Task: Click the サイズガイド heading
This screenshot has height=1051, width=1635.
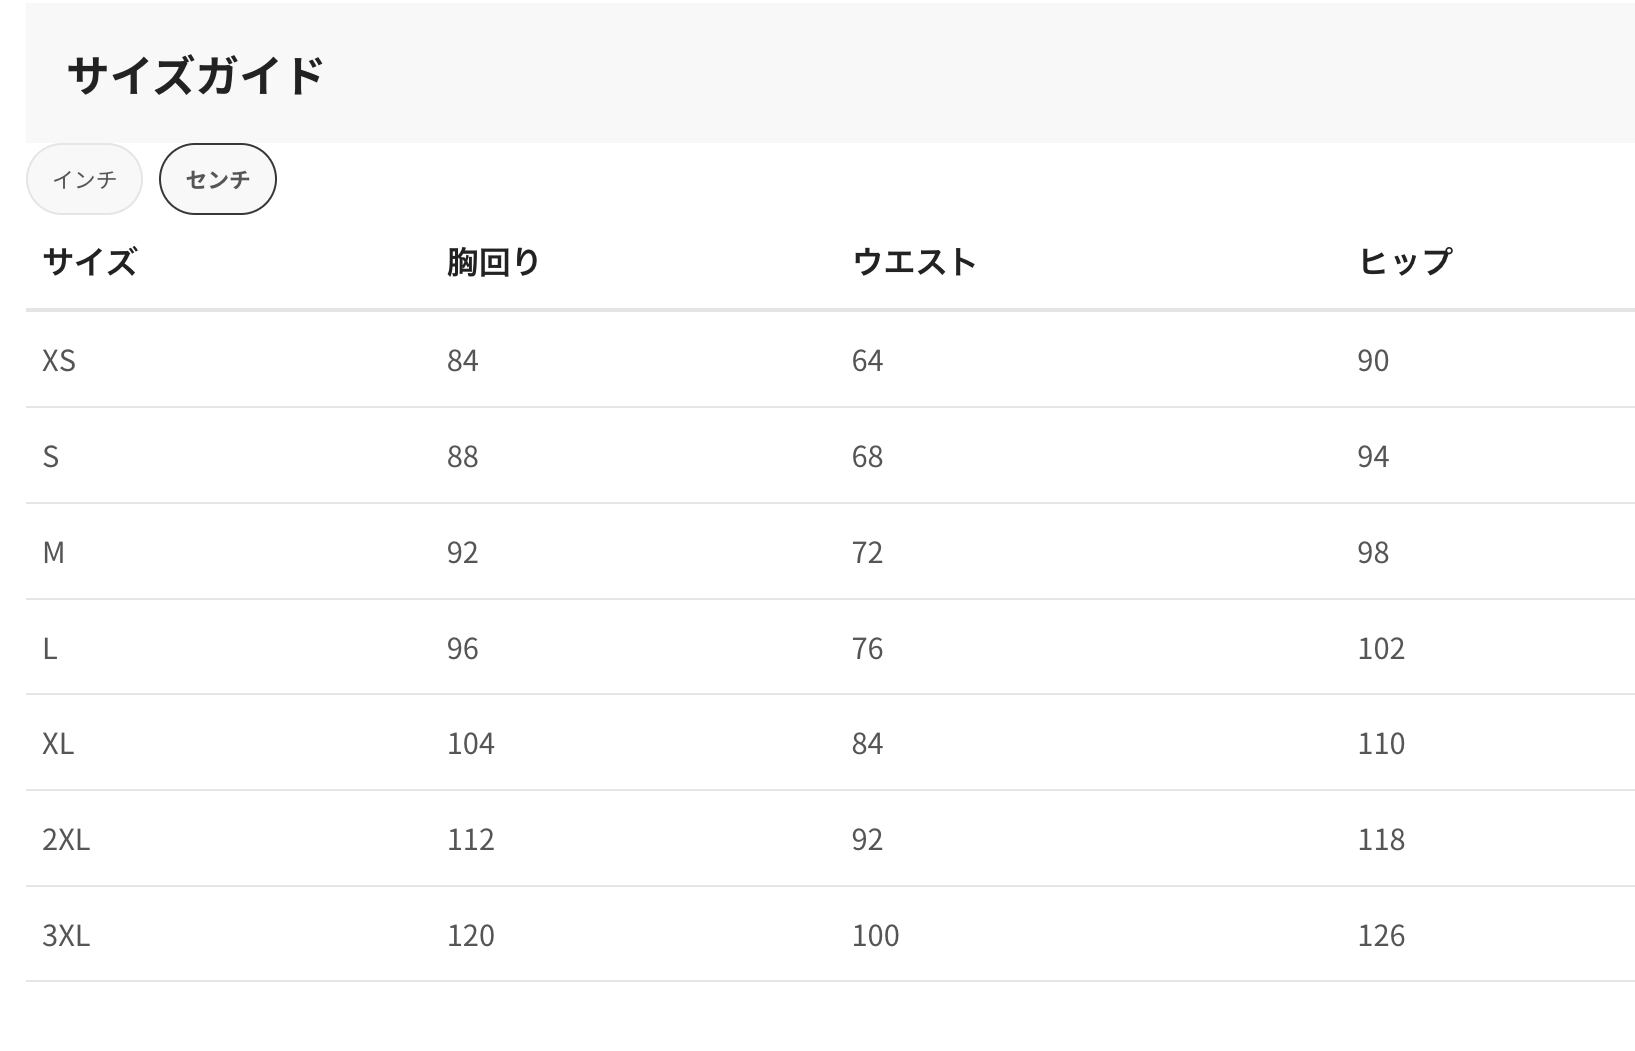Action: (195, 76)
